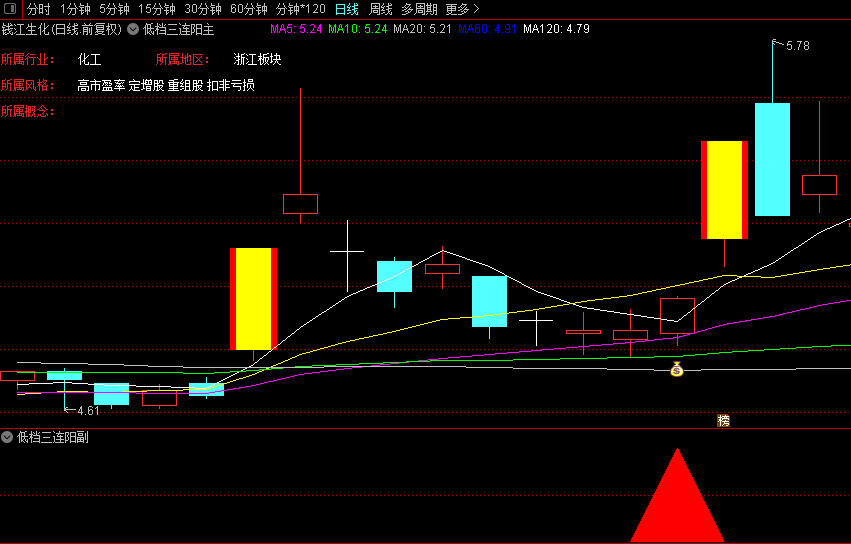Screen dimensions: 851x544
Task: Switch to 1分钟 period tab
Action: pyautogui.click(x=75, y=9)
